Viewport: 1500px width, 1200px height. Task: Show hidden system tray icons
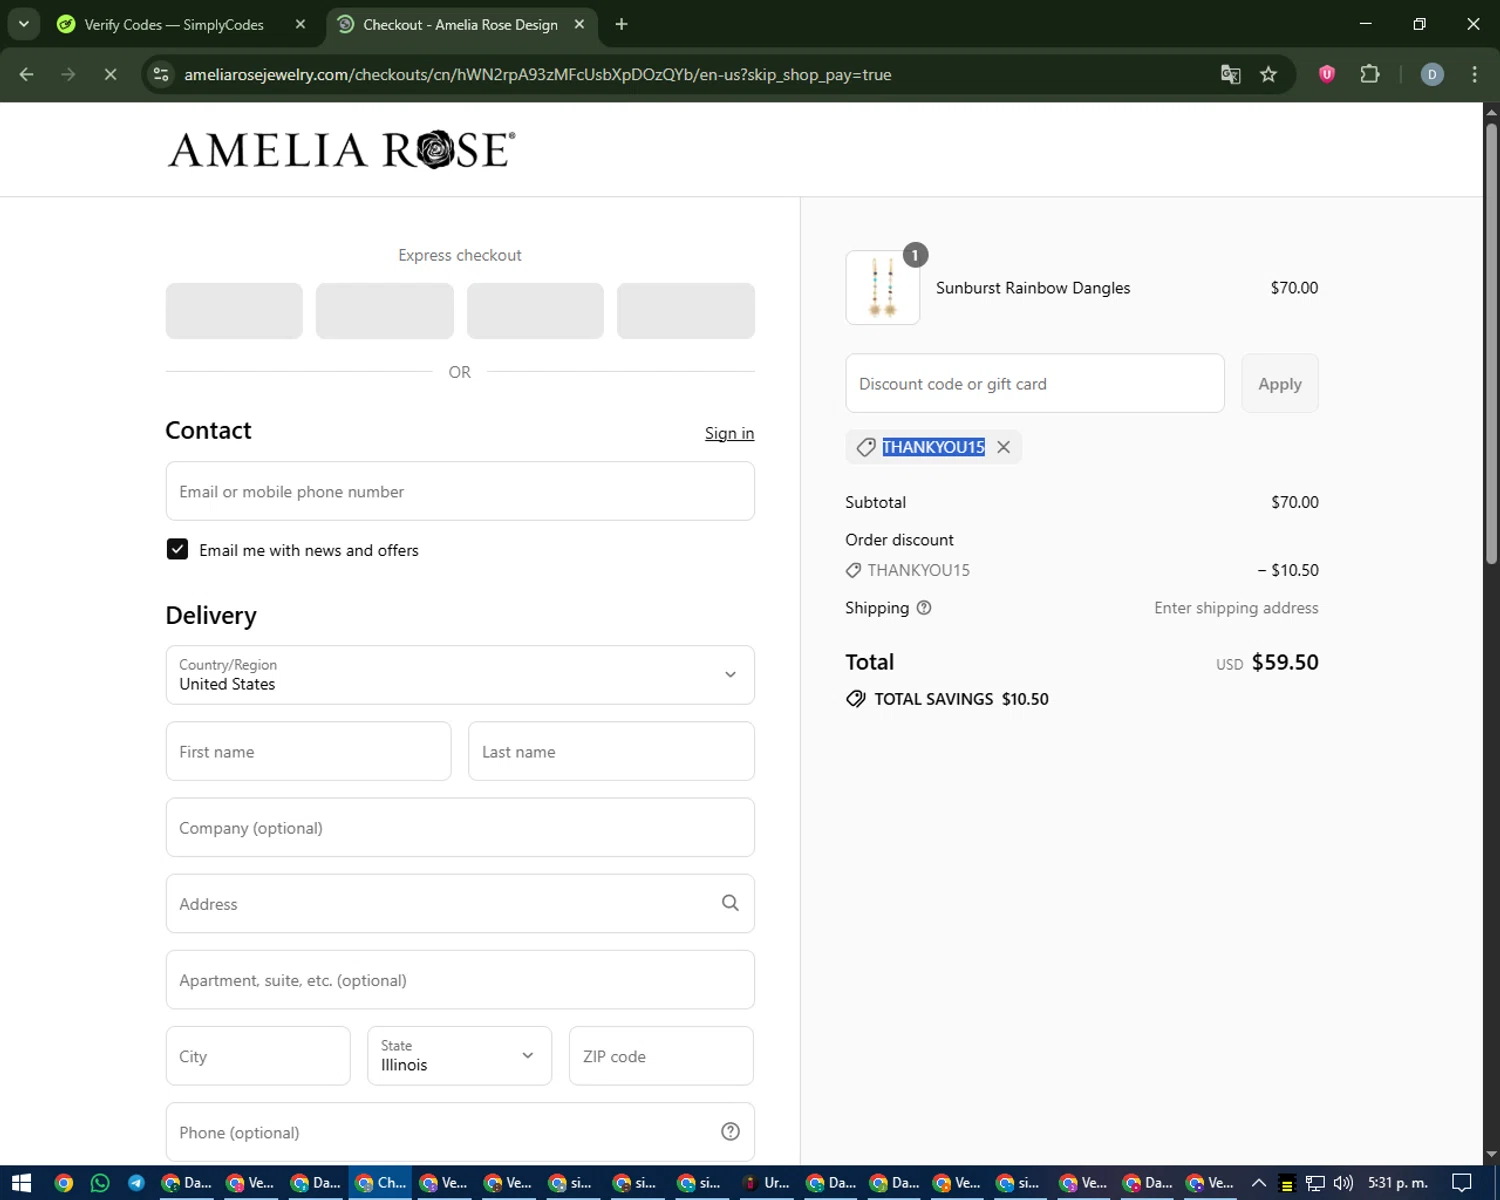coord(1259,1183)
